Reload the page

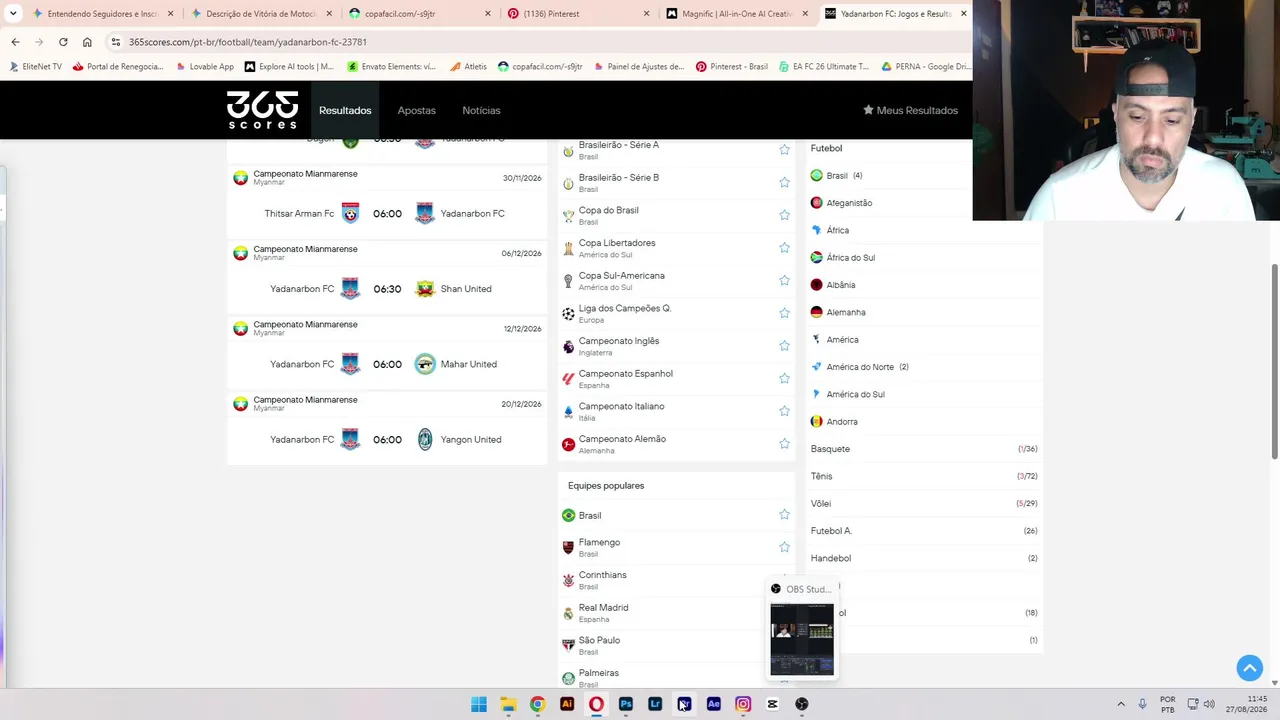[63, 42]
